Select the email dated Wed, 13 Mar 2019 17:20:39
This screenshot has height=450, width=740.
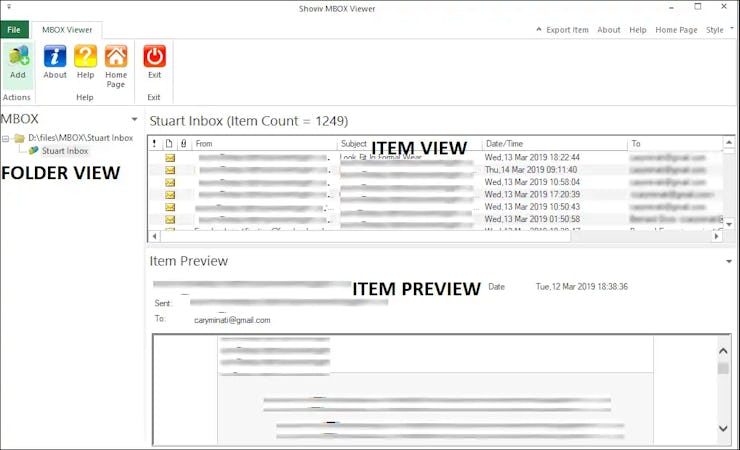point(436,194)
